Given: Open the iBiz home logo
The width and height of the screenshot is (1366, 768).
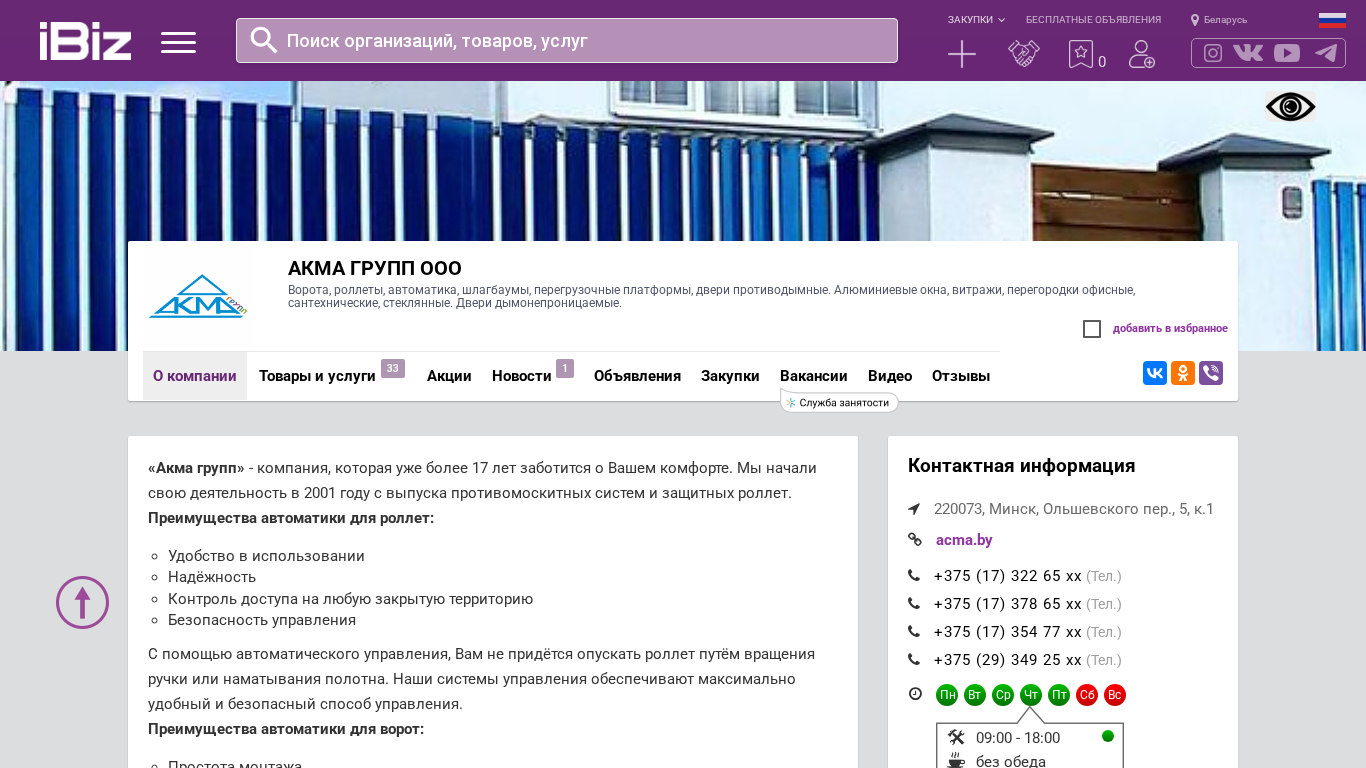Looking at the screenshot, I should [x=85, y=41].
